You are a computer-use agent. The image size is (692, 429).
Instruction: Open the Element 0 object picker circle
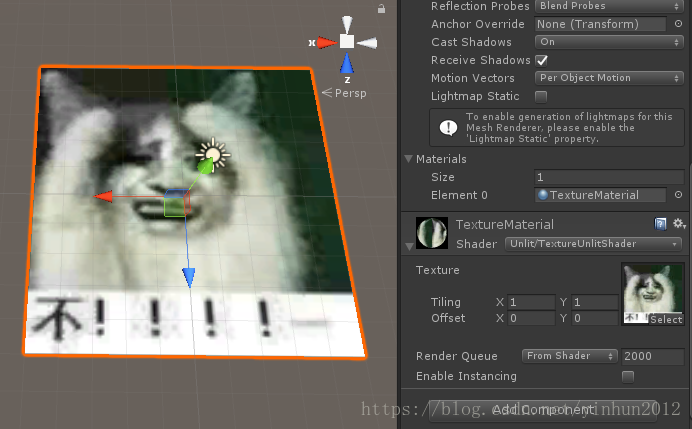click(x=678, y=195)
